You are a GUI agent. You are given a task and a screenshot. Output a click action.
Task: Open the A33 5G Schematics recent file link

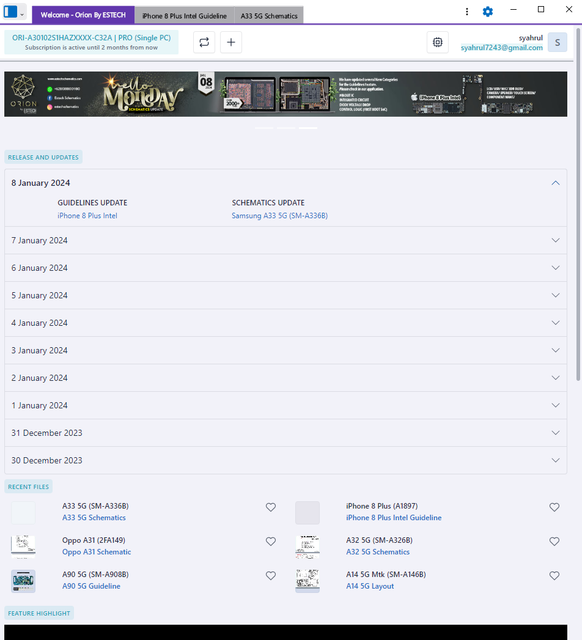click(x=94, y=518)
